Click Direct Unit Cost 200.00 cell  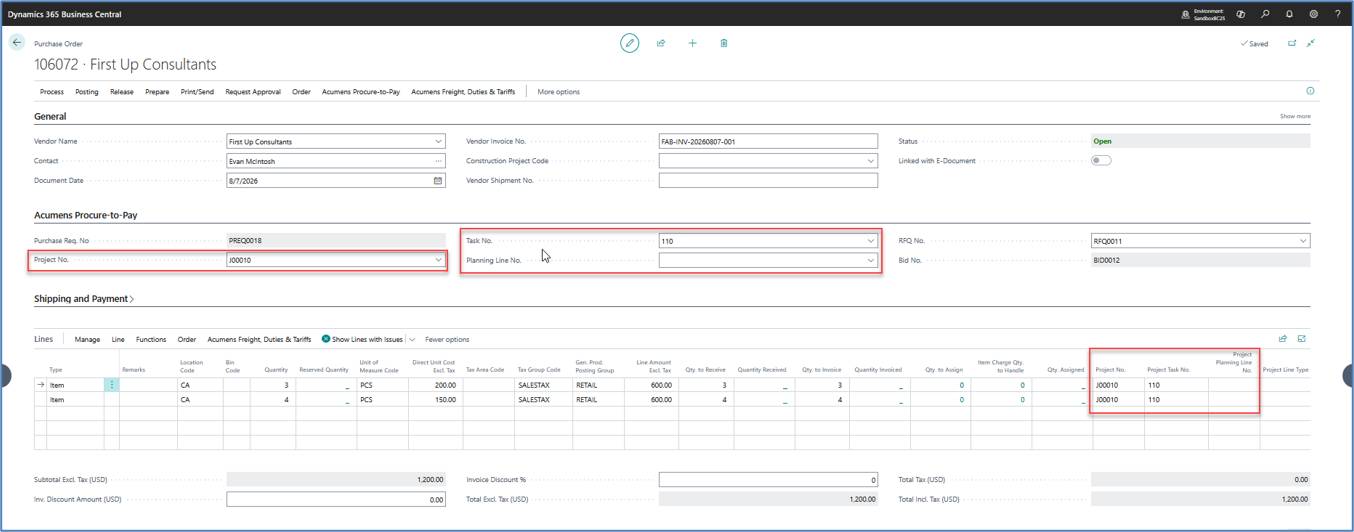(x=435, y=384)
